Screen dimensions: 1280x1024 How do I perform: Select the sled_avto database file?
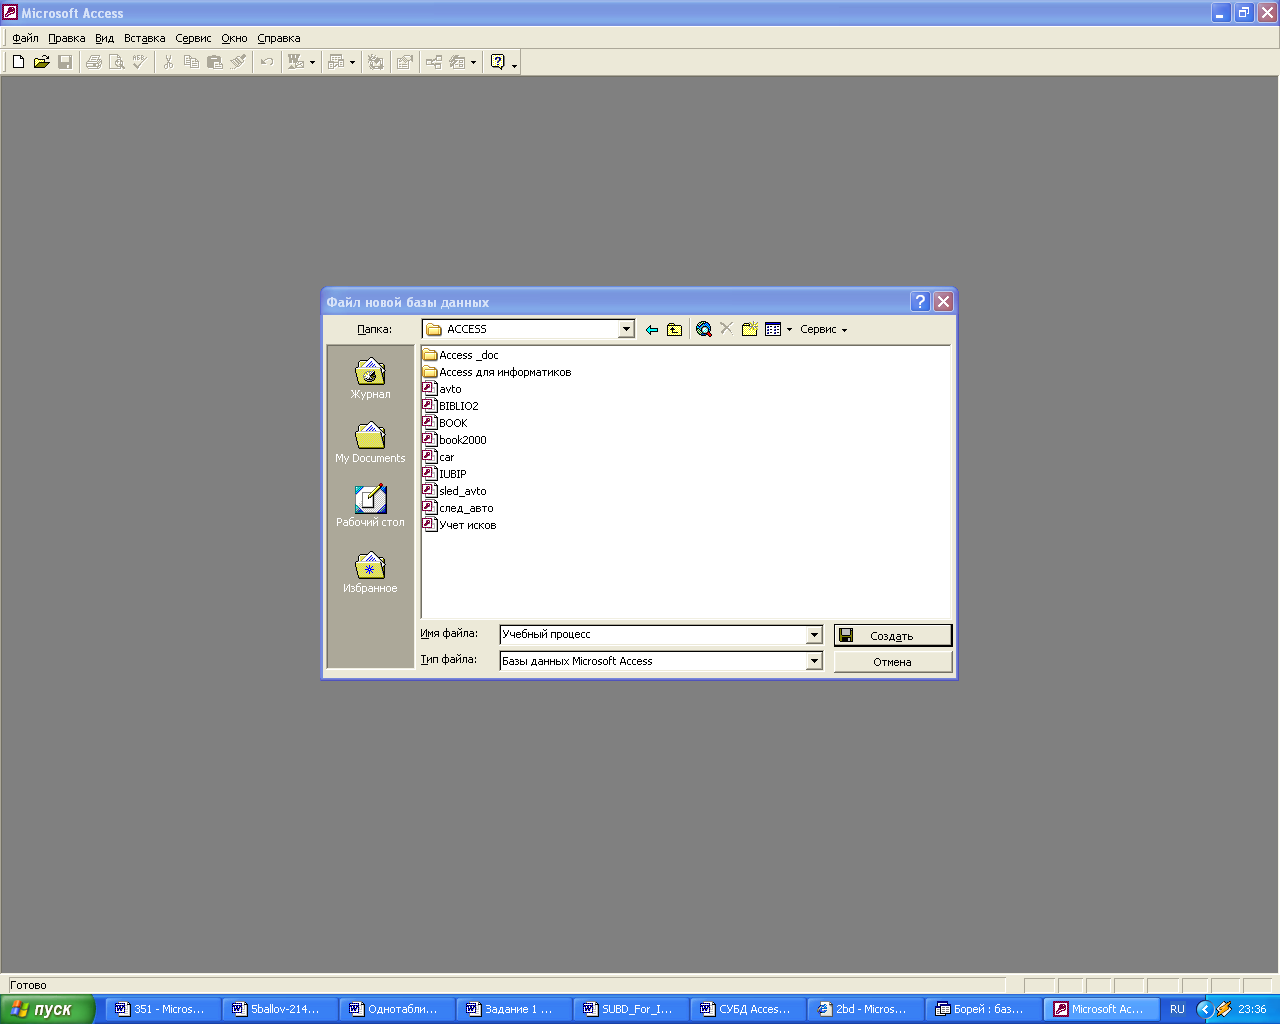(455, 491)
